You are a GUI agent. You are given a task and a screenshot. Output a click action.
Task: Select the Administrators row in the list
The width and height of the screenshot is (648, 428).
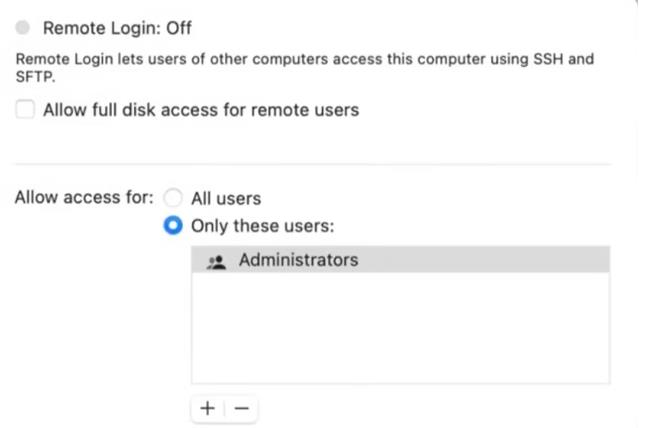point(400,260)
